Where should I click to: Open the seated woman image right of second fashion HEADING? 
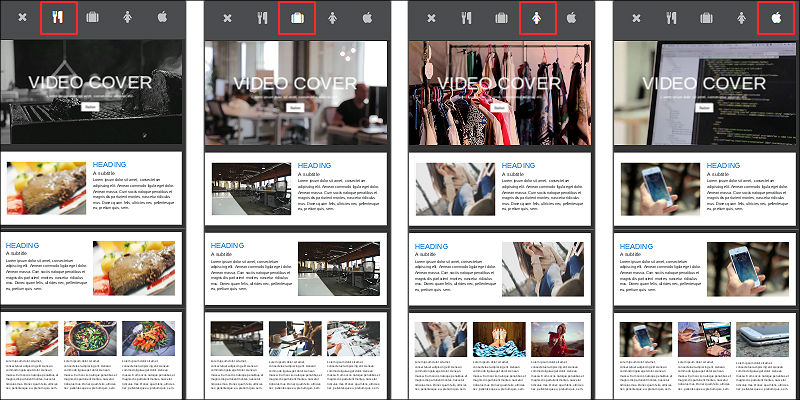[543, 269]
